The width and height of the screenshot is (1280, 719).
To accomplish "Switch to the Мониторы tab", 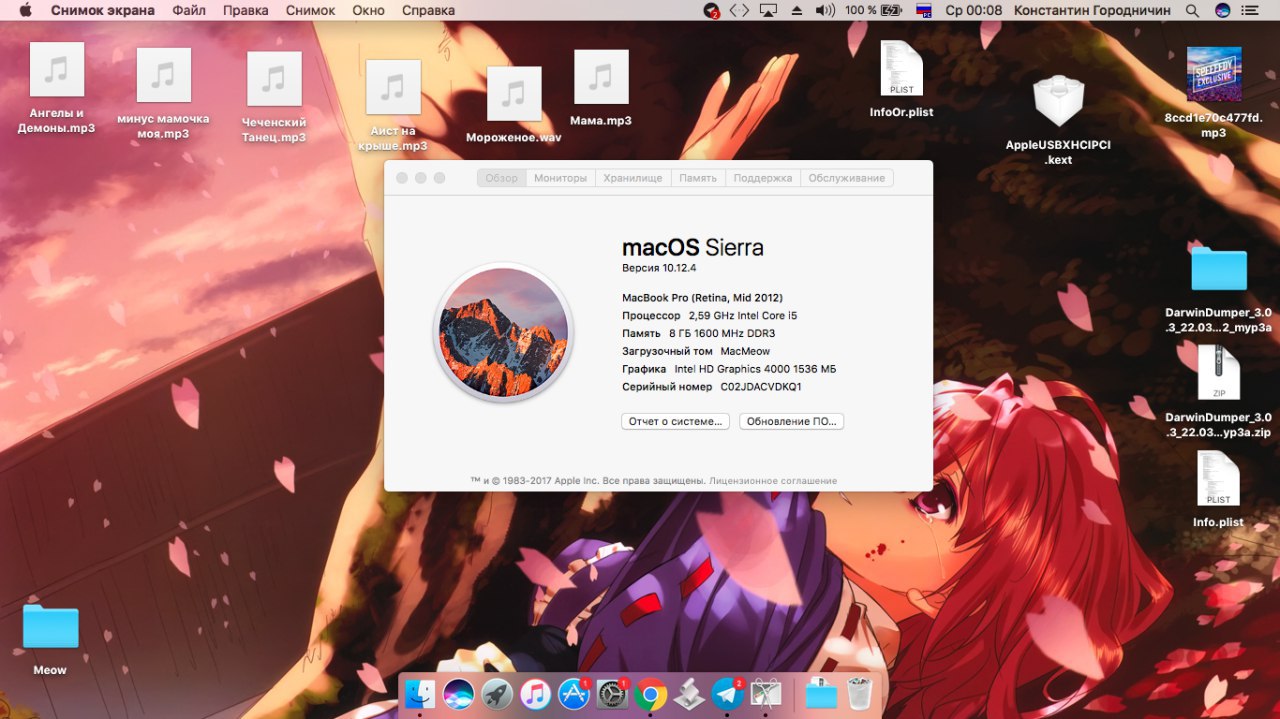I will [x=561, y=178].
